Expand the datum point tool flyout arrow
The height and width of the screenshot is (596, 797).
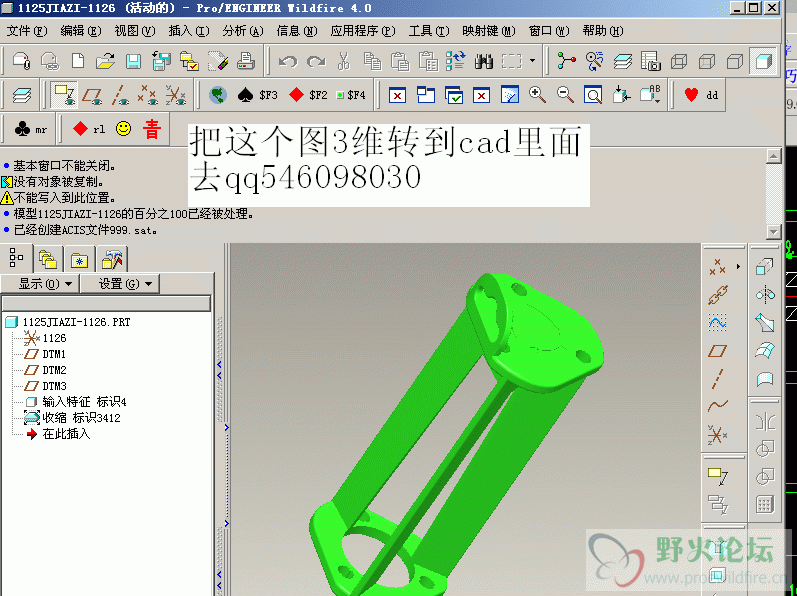(738, 266)
